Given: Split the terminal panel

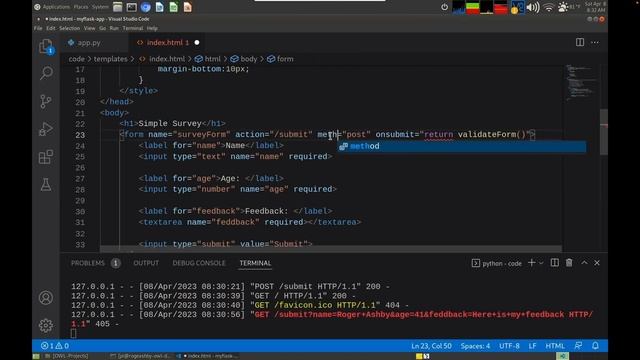Looking at the screenshot, I should pyautogui.click(x=555, y=263).
